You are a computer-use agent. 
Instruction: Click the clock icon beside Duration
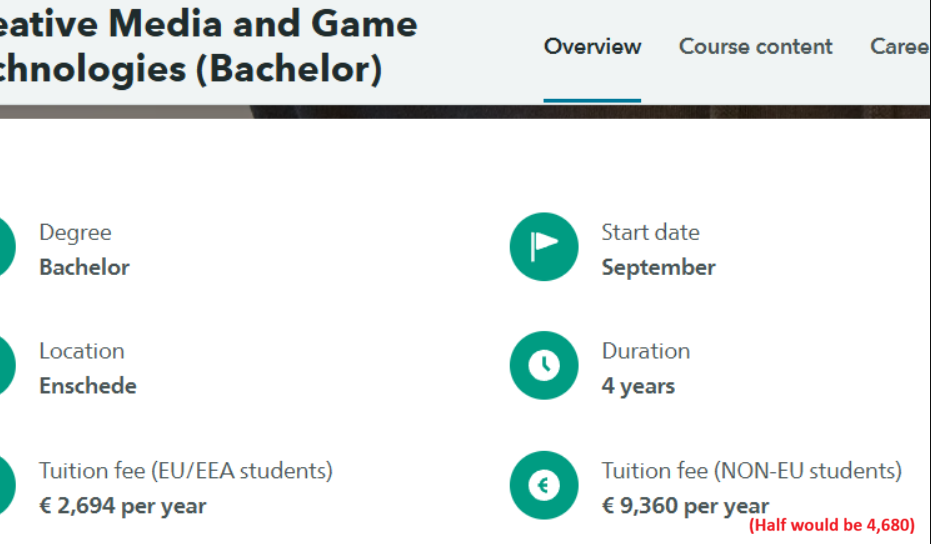coord(544,366)
